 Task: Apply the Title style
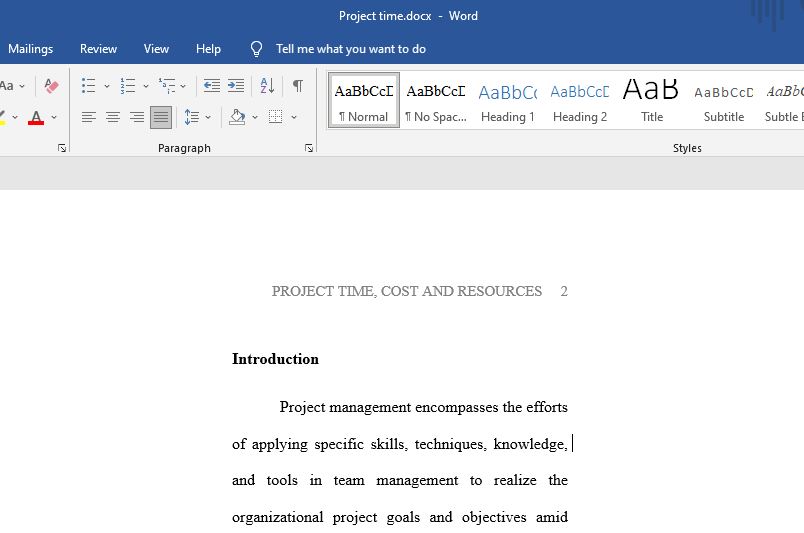point(652,101)
